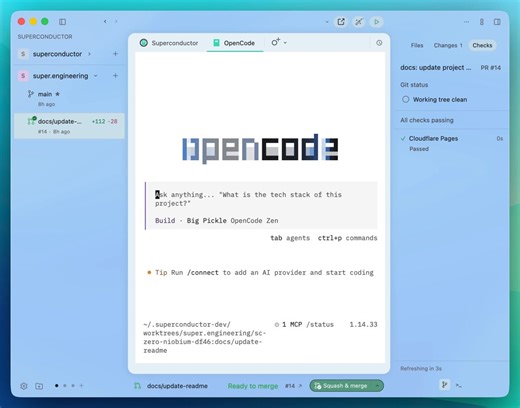The width and height of the screenshot is (520, 408).
Task: Open settings with the gear icon
Action: coord(24,386)
